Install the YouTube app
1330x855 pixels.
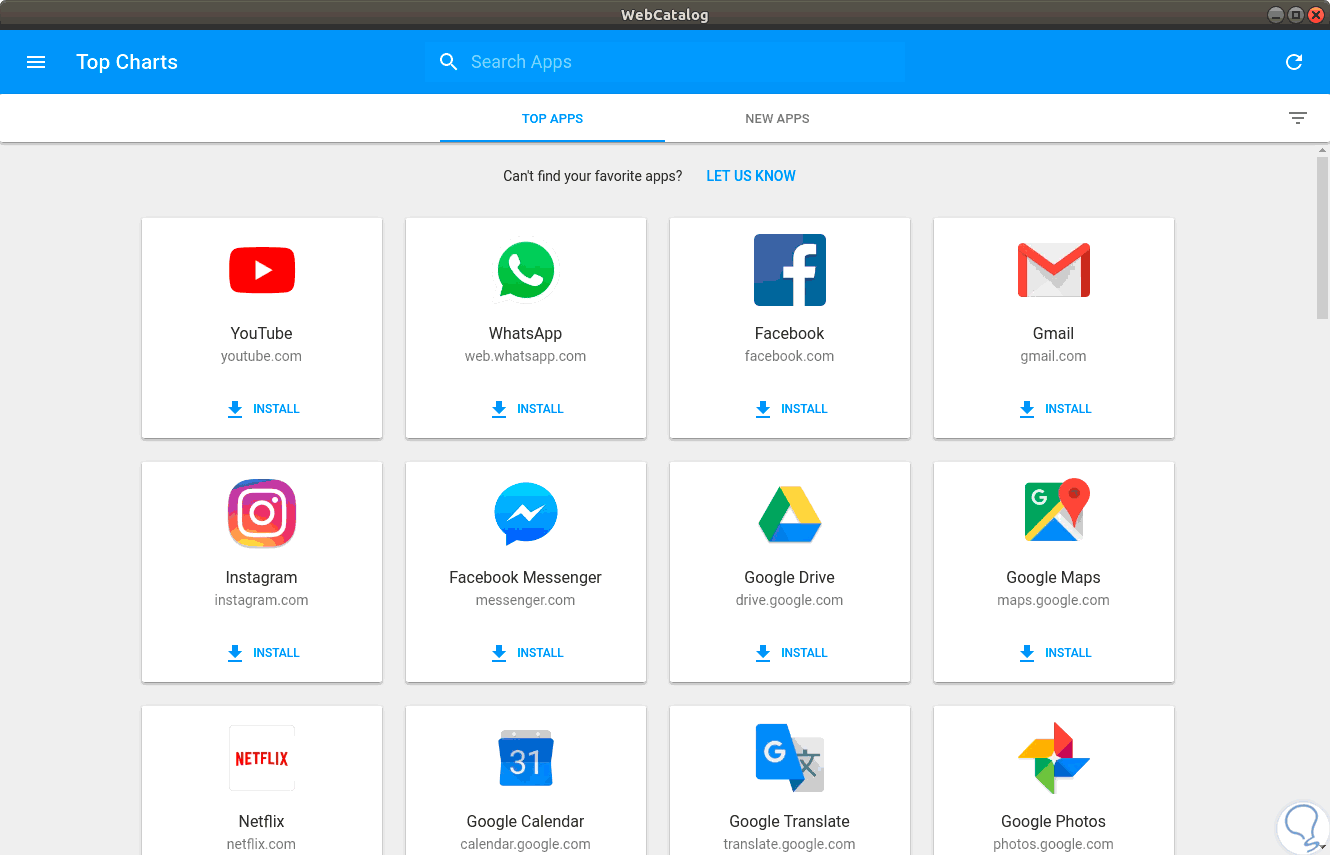pos(262,409)
